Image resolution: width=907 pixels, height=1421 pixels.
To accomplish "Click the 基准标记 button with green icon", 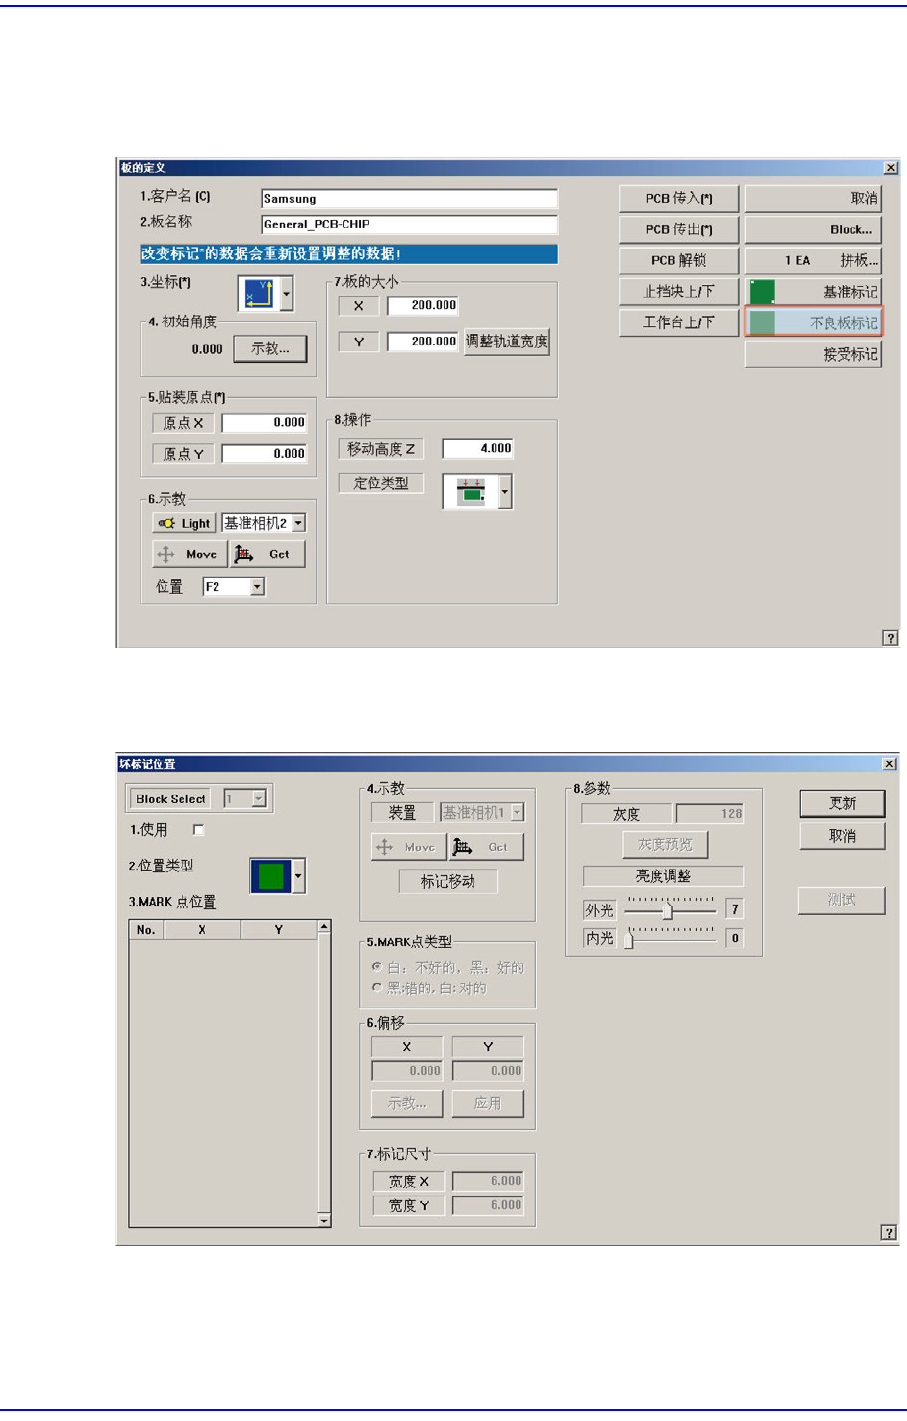I will click(813, 291).
